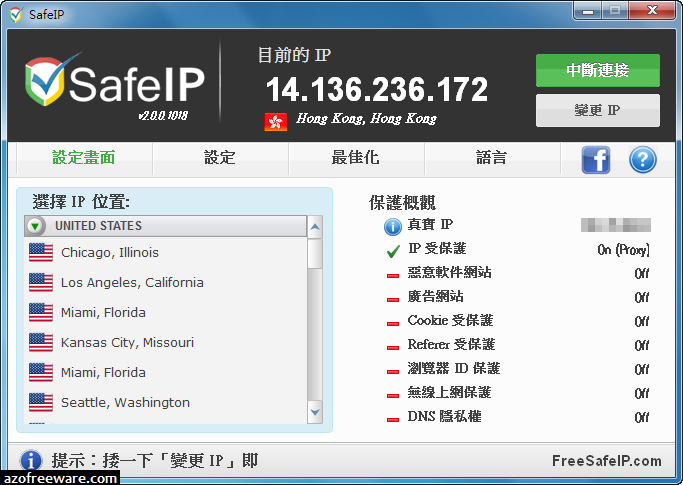
Task: Click the On (Proxy) status value
Action: point(623,250)
